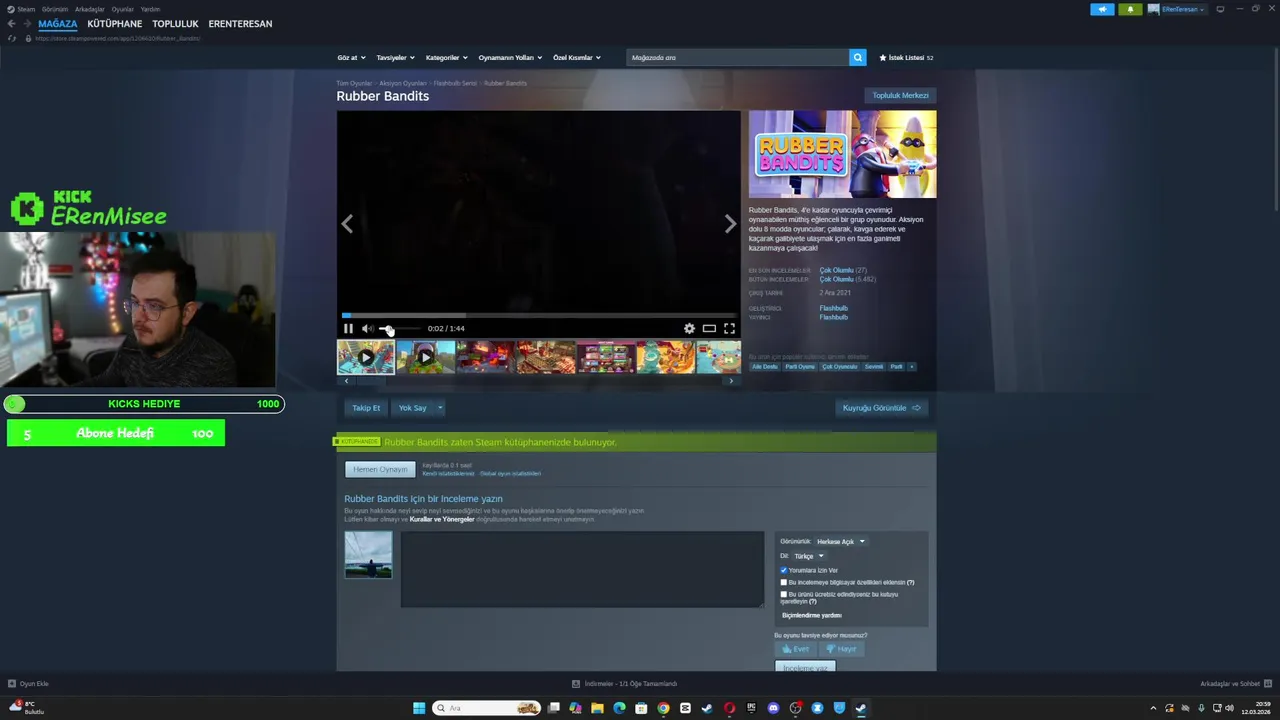Pause the Rubber Bandits trailer video
The width and height of the screenshot is (1280, 720).
point(348,328)
